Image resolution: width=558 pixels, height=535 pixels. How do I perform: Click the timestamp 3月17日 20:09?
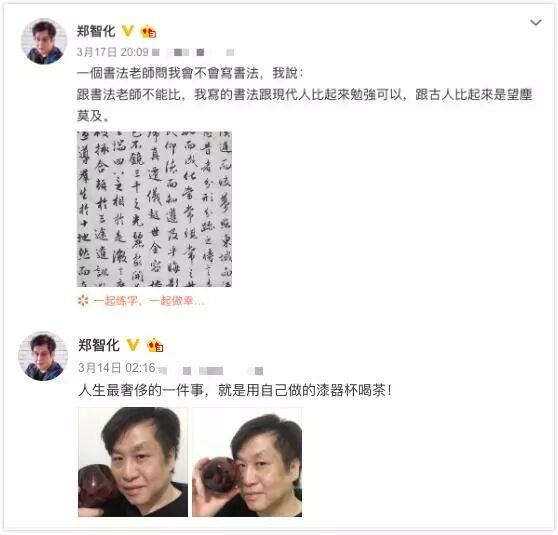click(112, 52)
